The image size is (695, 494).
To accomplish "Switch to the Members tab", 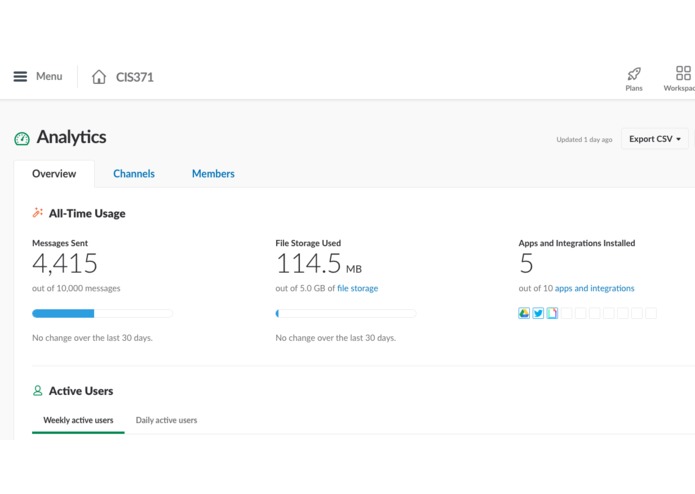I will coord(213,174).
